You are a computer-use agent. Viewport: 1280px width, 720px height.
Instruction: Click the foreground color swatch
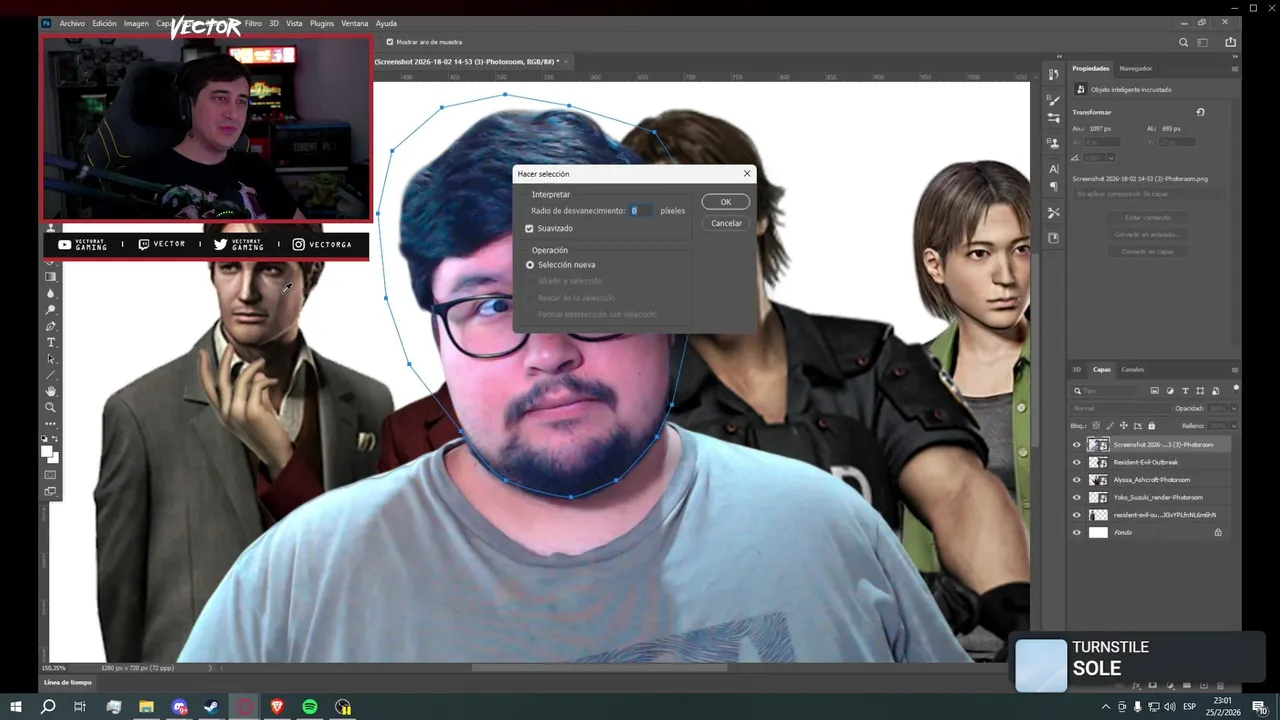click(47, 452)
